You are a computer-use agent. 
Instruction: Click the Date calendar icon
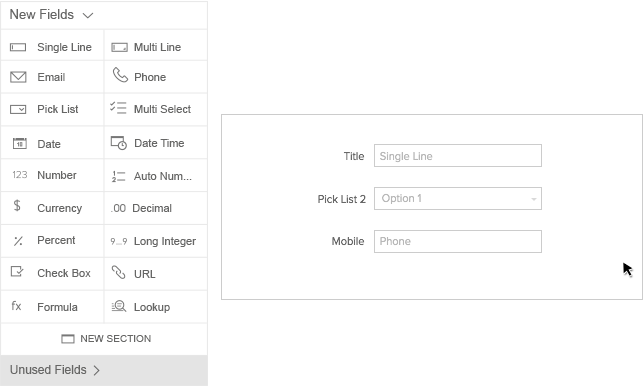coord(19,144)
